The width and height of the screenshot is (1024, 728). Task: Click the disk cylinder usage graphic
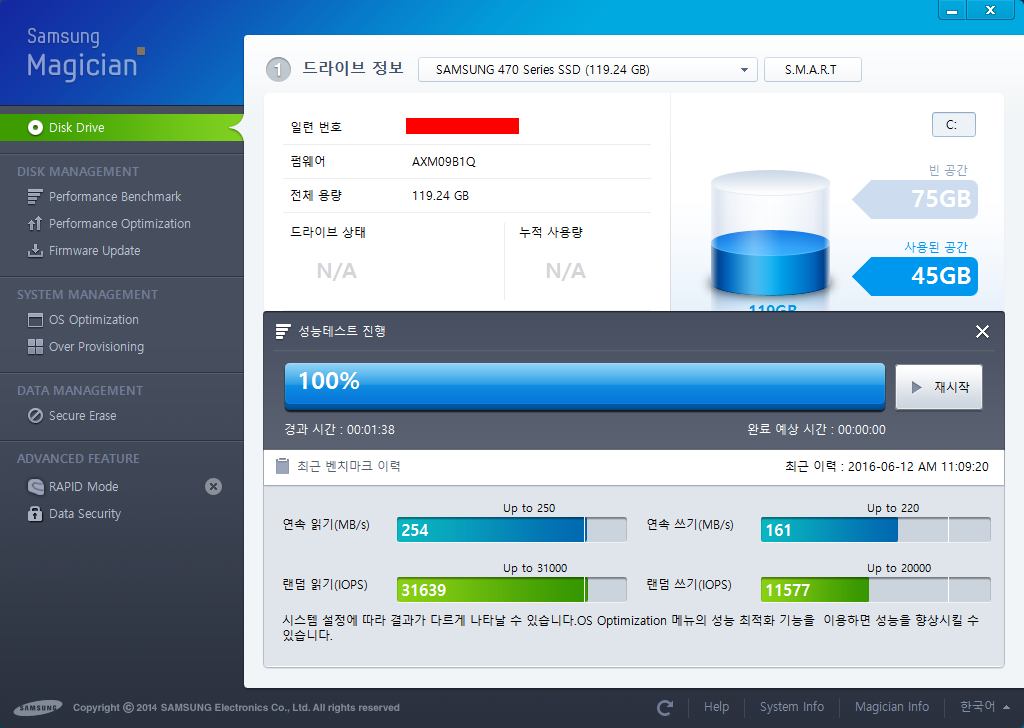[x=771, y=234]
